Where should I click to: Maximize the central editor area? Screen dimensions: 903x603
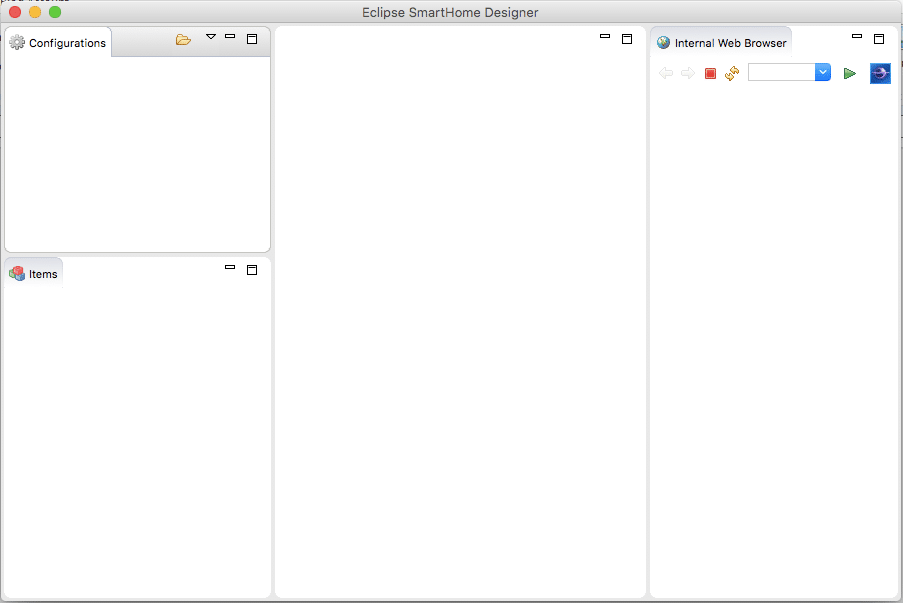point(627,39)
